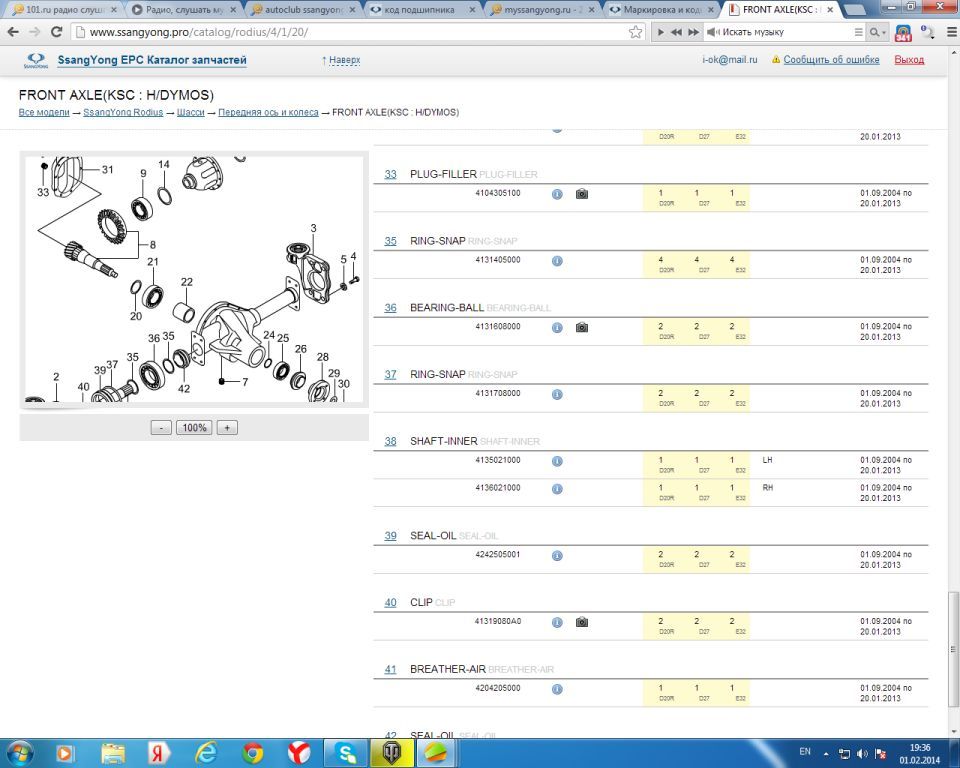Zoom in diagram with plus button

tap(227, 428)
